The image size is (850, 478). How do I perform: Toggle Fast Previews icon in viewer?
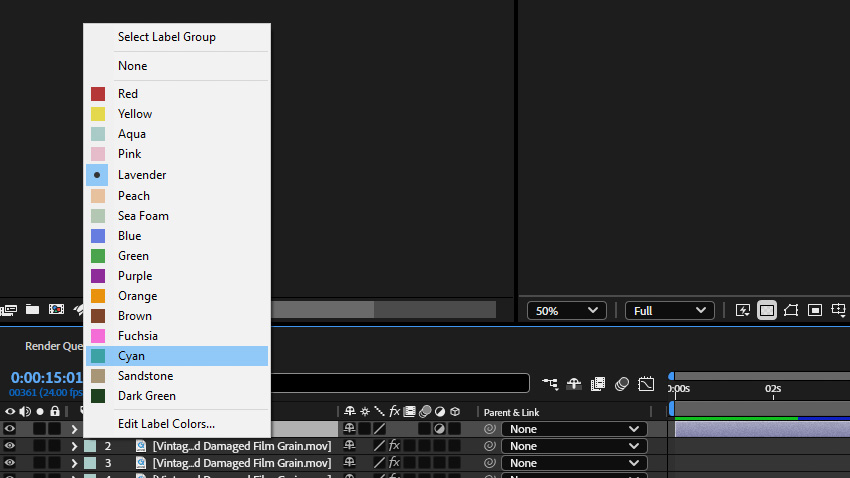pos(743,311)
